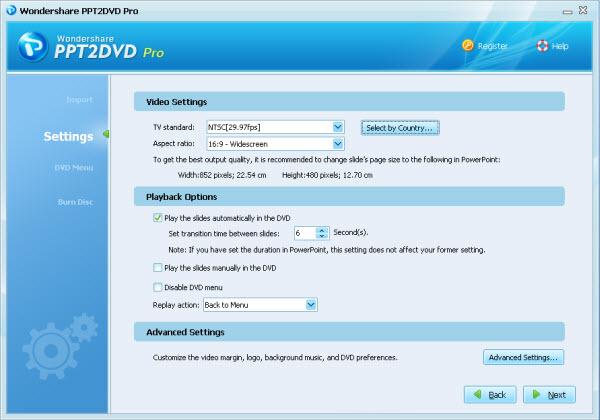Click the title bar application icon
The width and height of the screenshot is (600, 420).
11,10
